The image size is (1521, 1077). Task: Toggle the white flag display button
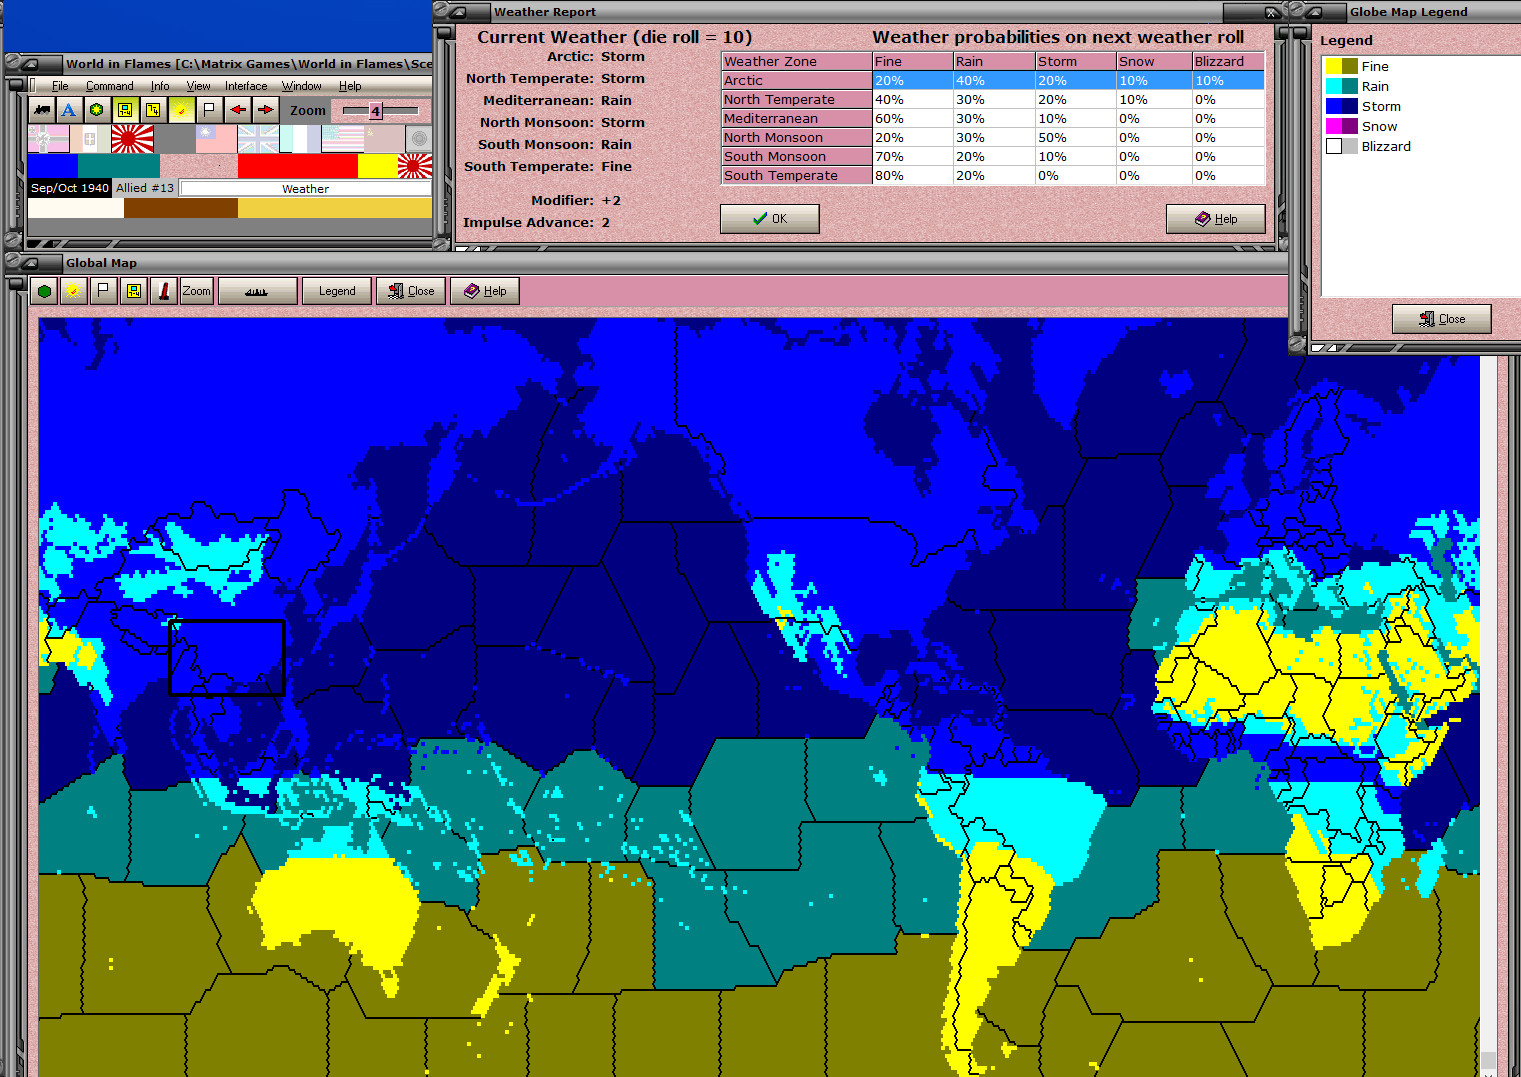coord(208,110)
